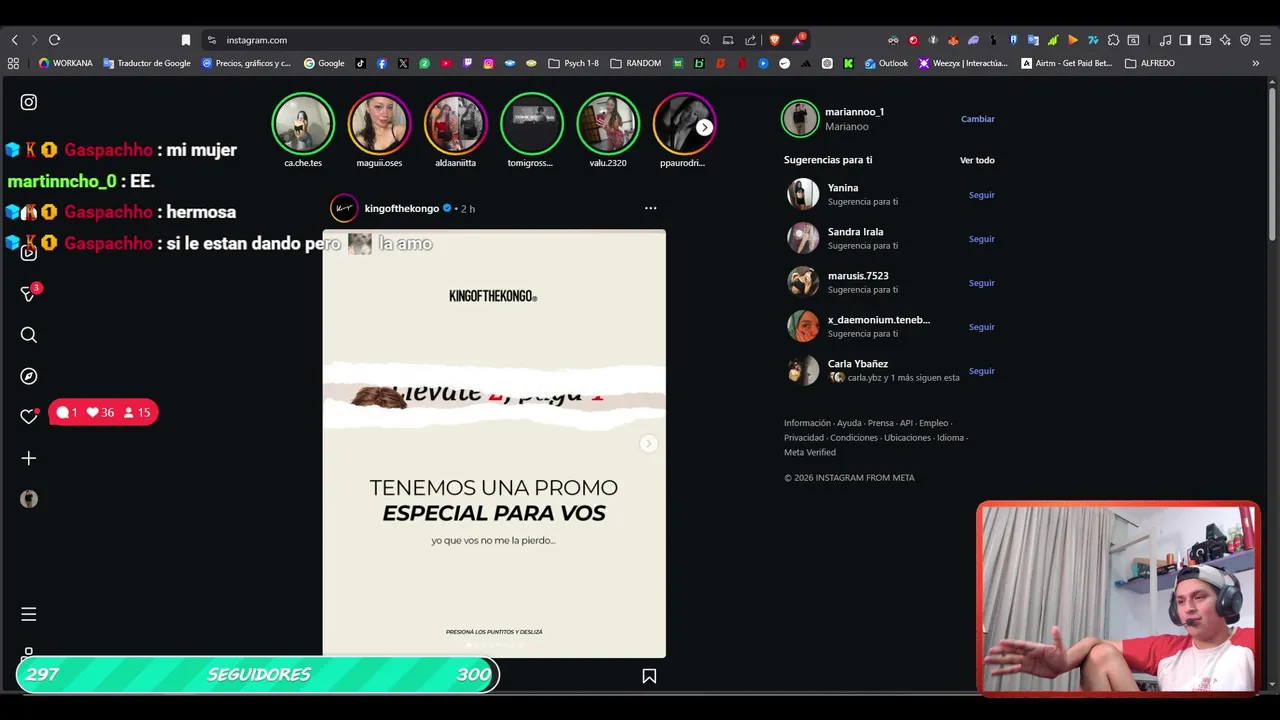The height and width of the screenshot is (720, 1280).
Task: Open Brave Shields lion icon
Action: click(x=774, y=40)
